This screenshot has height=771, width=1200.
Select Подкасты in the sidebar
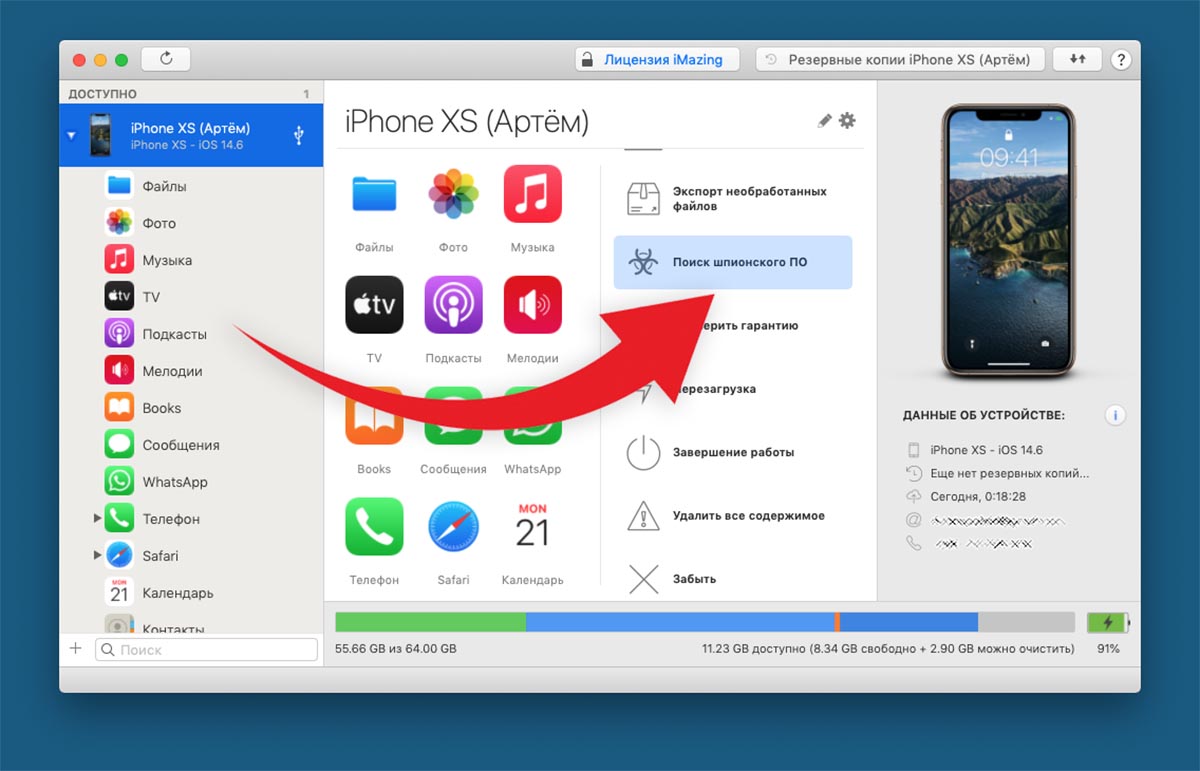pos(192,334)
